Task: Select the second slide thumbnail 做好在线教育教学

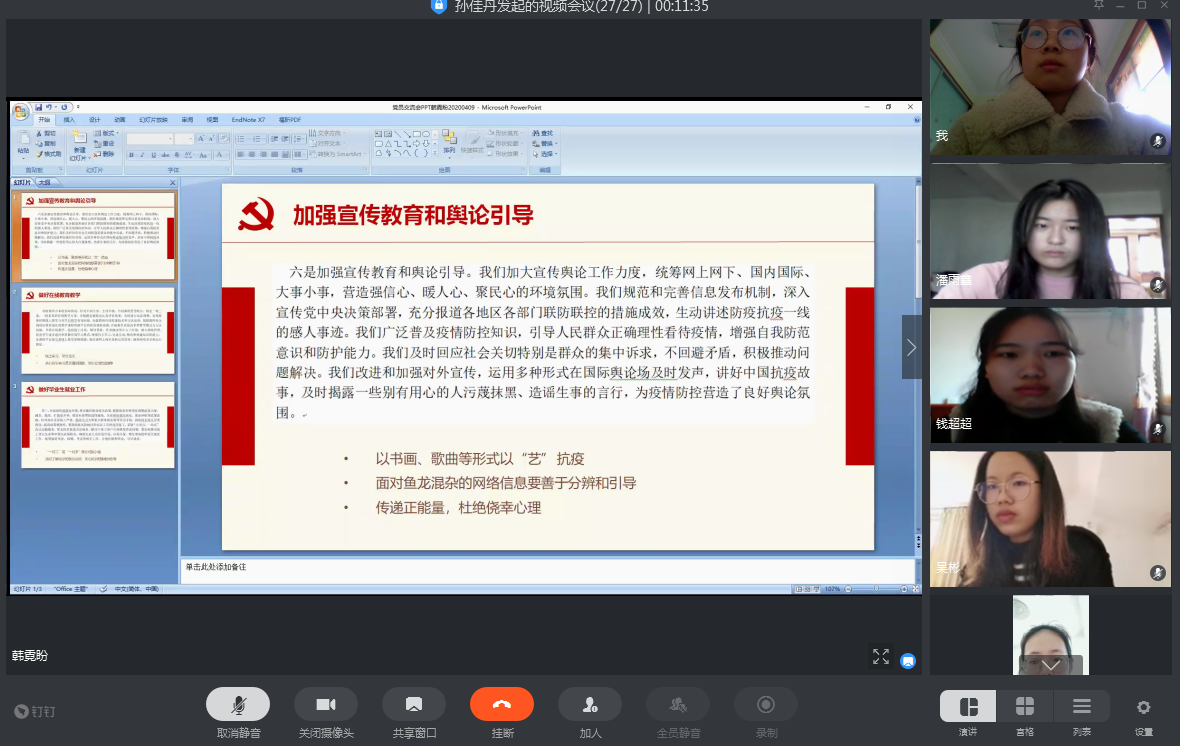Action: [97, 330]
